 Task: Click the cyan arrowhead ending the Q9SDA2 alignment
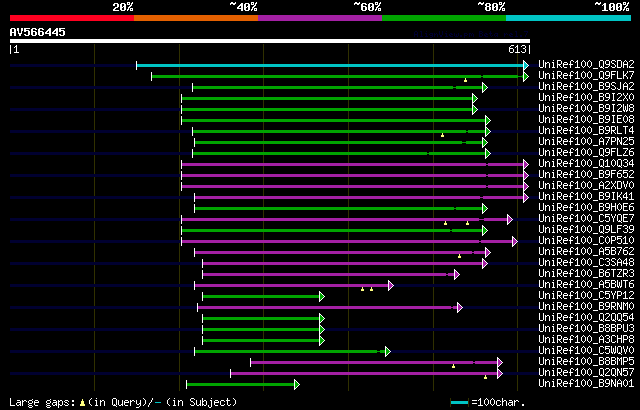point(526,65)
